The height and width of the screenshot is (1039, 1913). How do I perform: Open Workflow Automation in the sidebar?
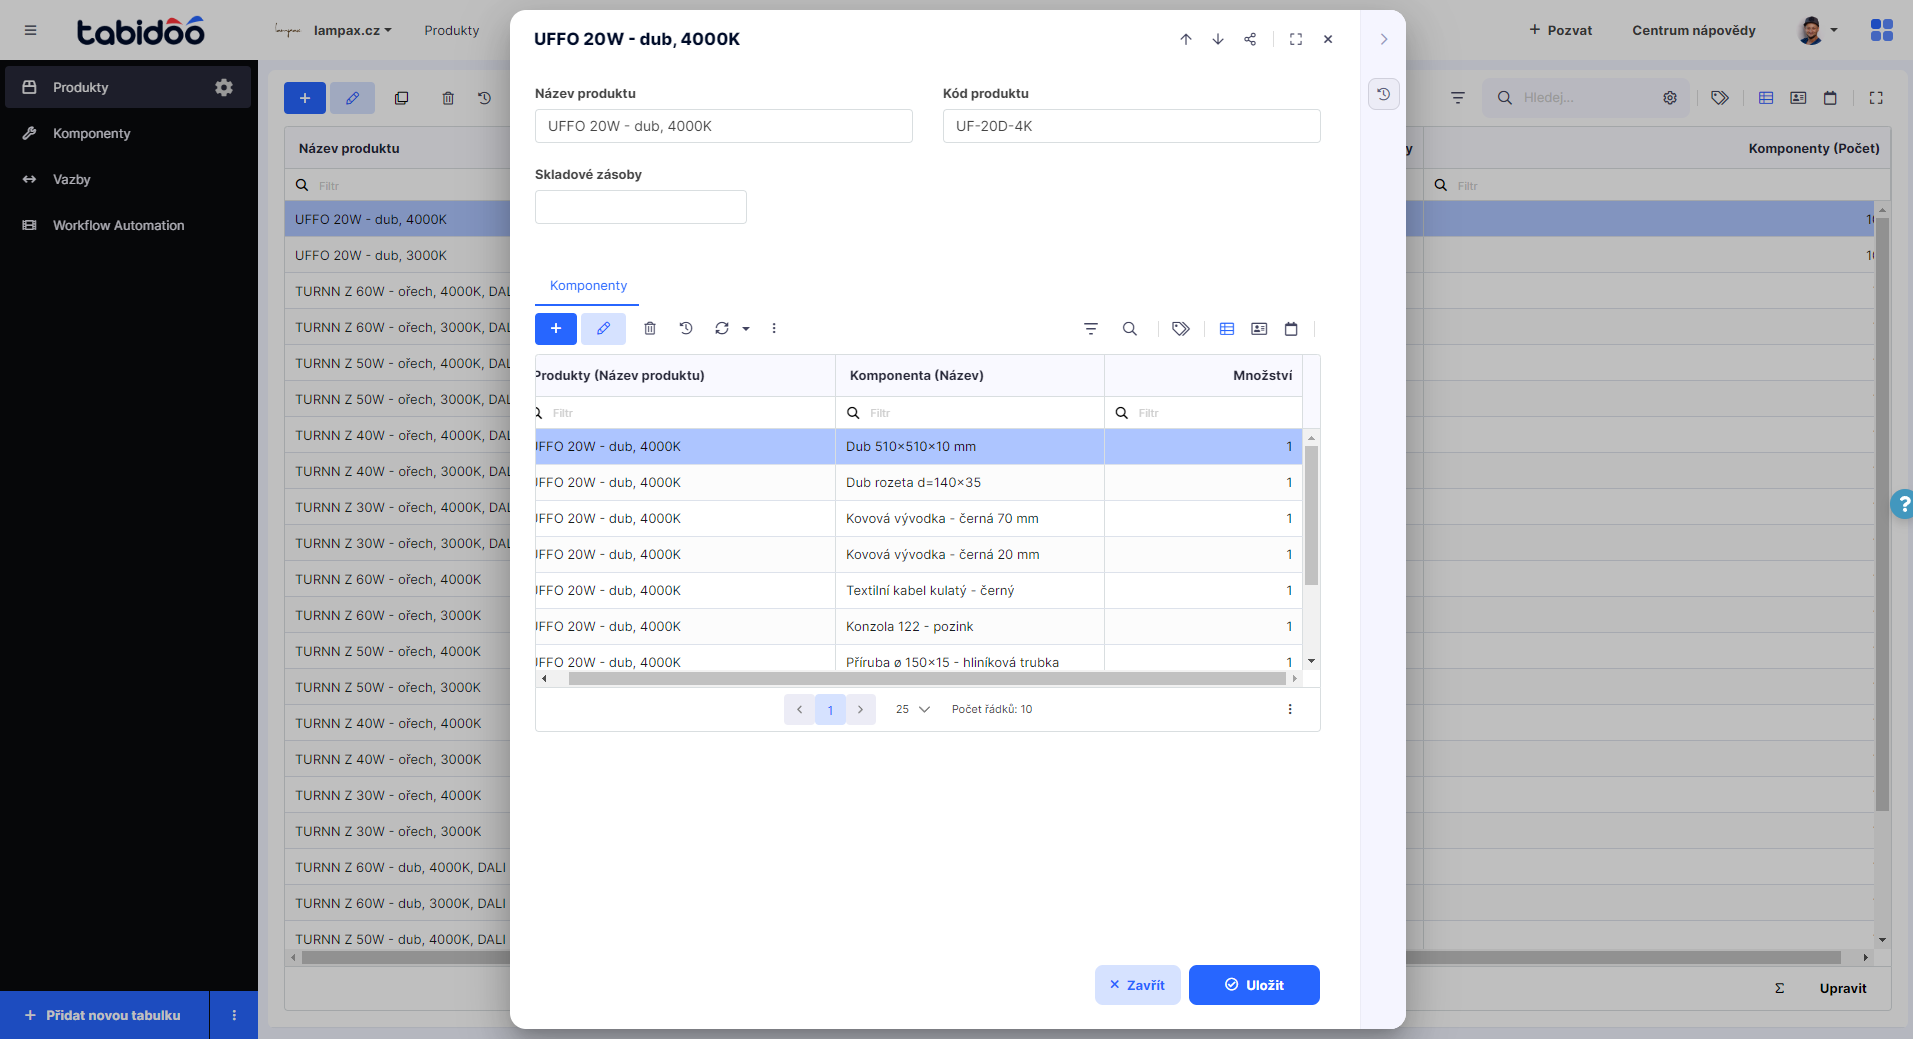(118, 225)
